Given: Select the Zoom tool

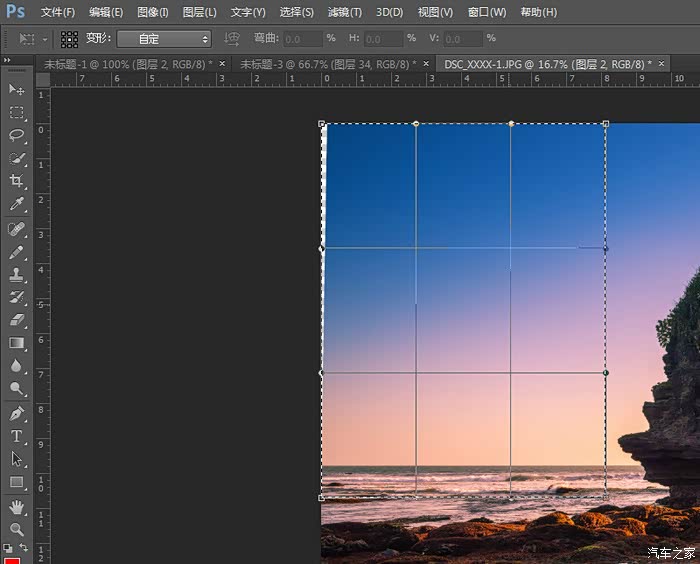Looking at the screenshot, I should tap(17, 529).
